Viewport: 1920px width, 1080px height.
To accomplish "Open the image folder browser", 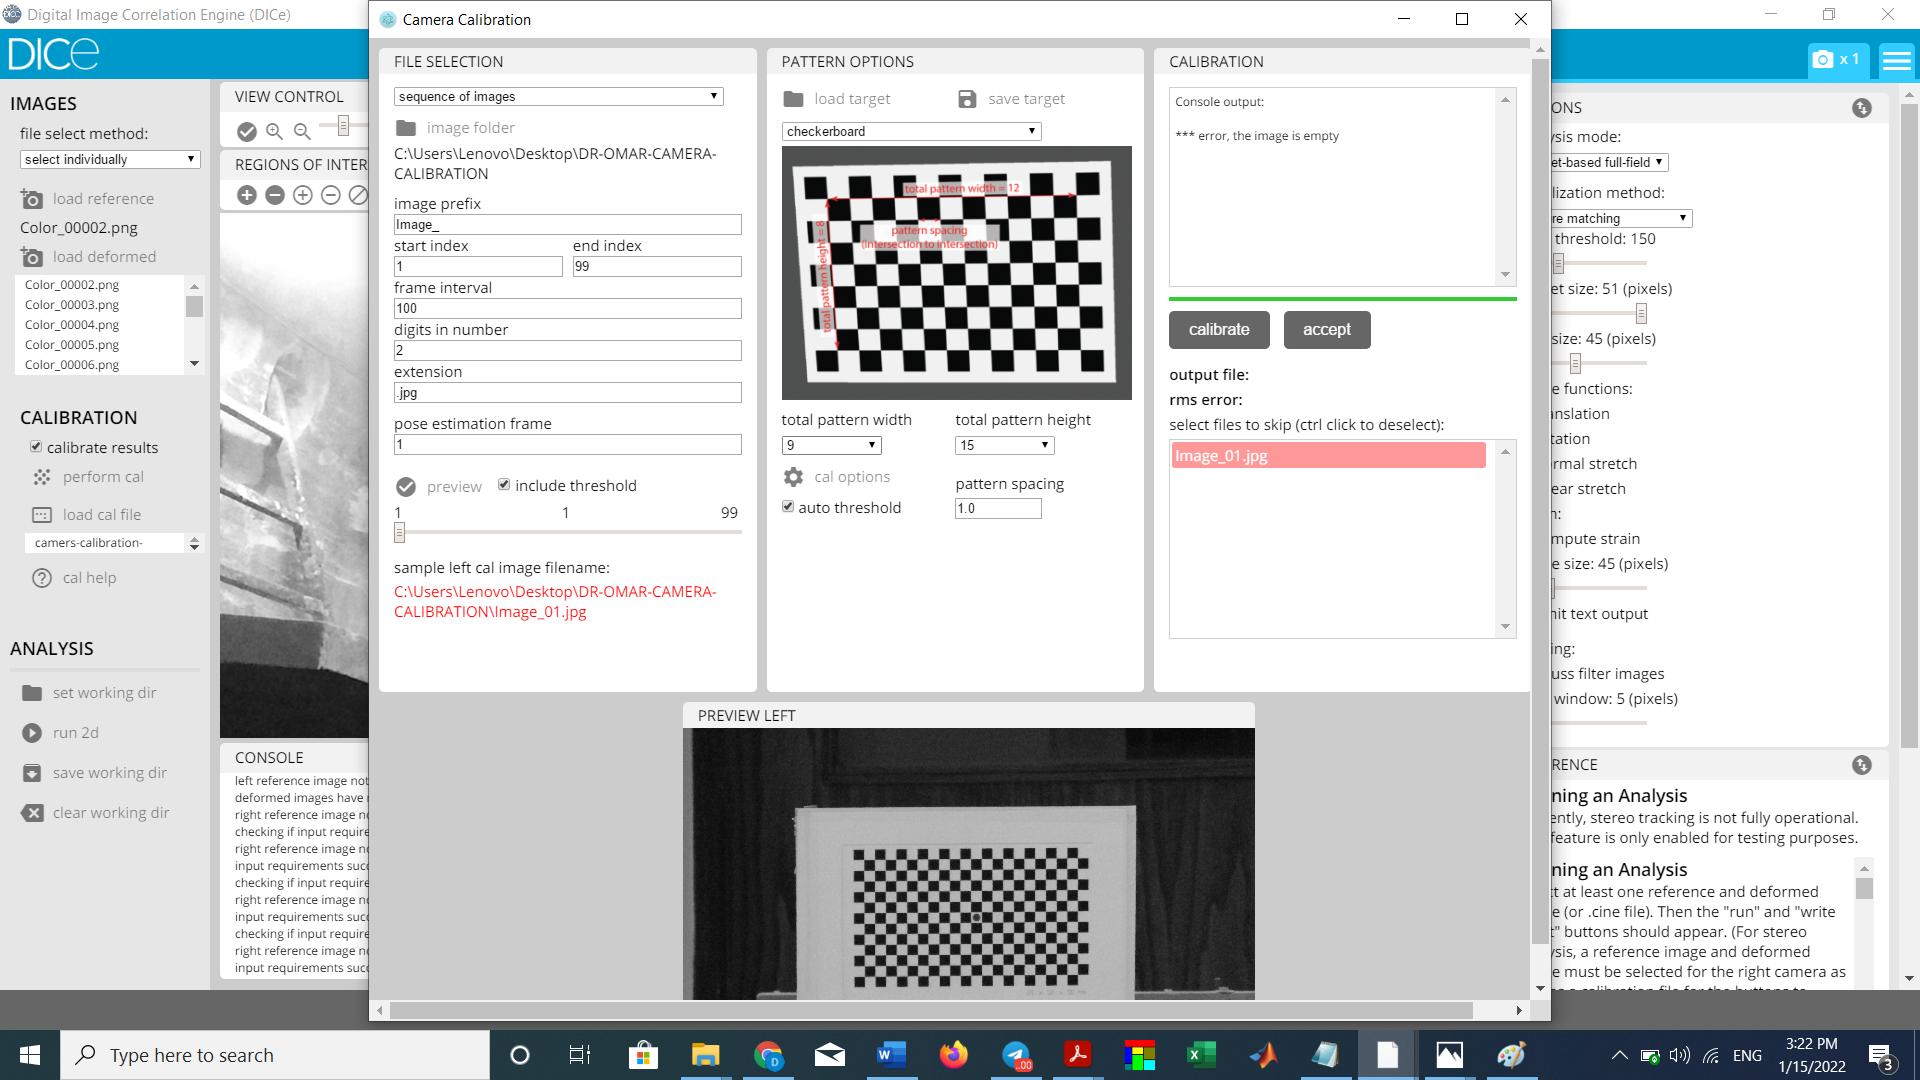I will coord(407,127).
